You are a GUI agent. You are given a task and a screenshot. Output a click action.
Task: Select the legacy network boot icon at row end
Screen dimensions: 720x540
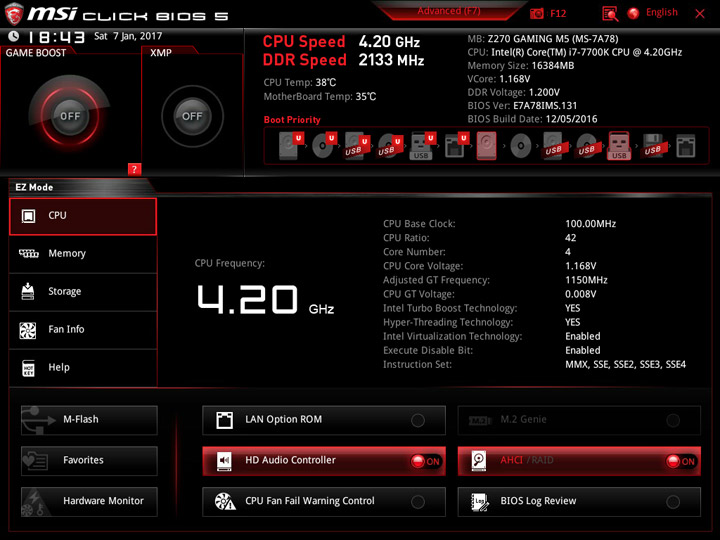coord(686,146)
